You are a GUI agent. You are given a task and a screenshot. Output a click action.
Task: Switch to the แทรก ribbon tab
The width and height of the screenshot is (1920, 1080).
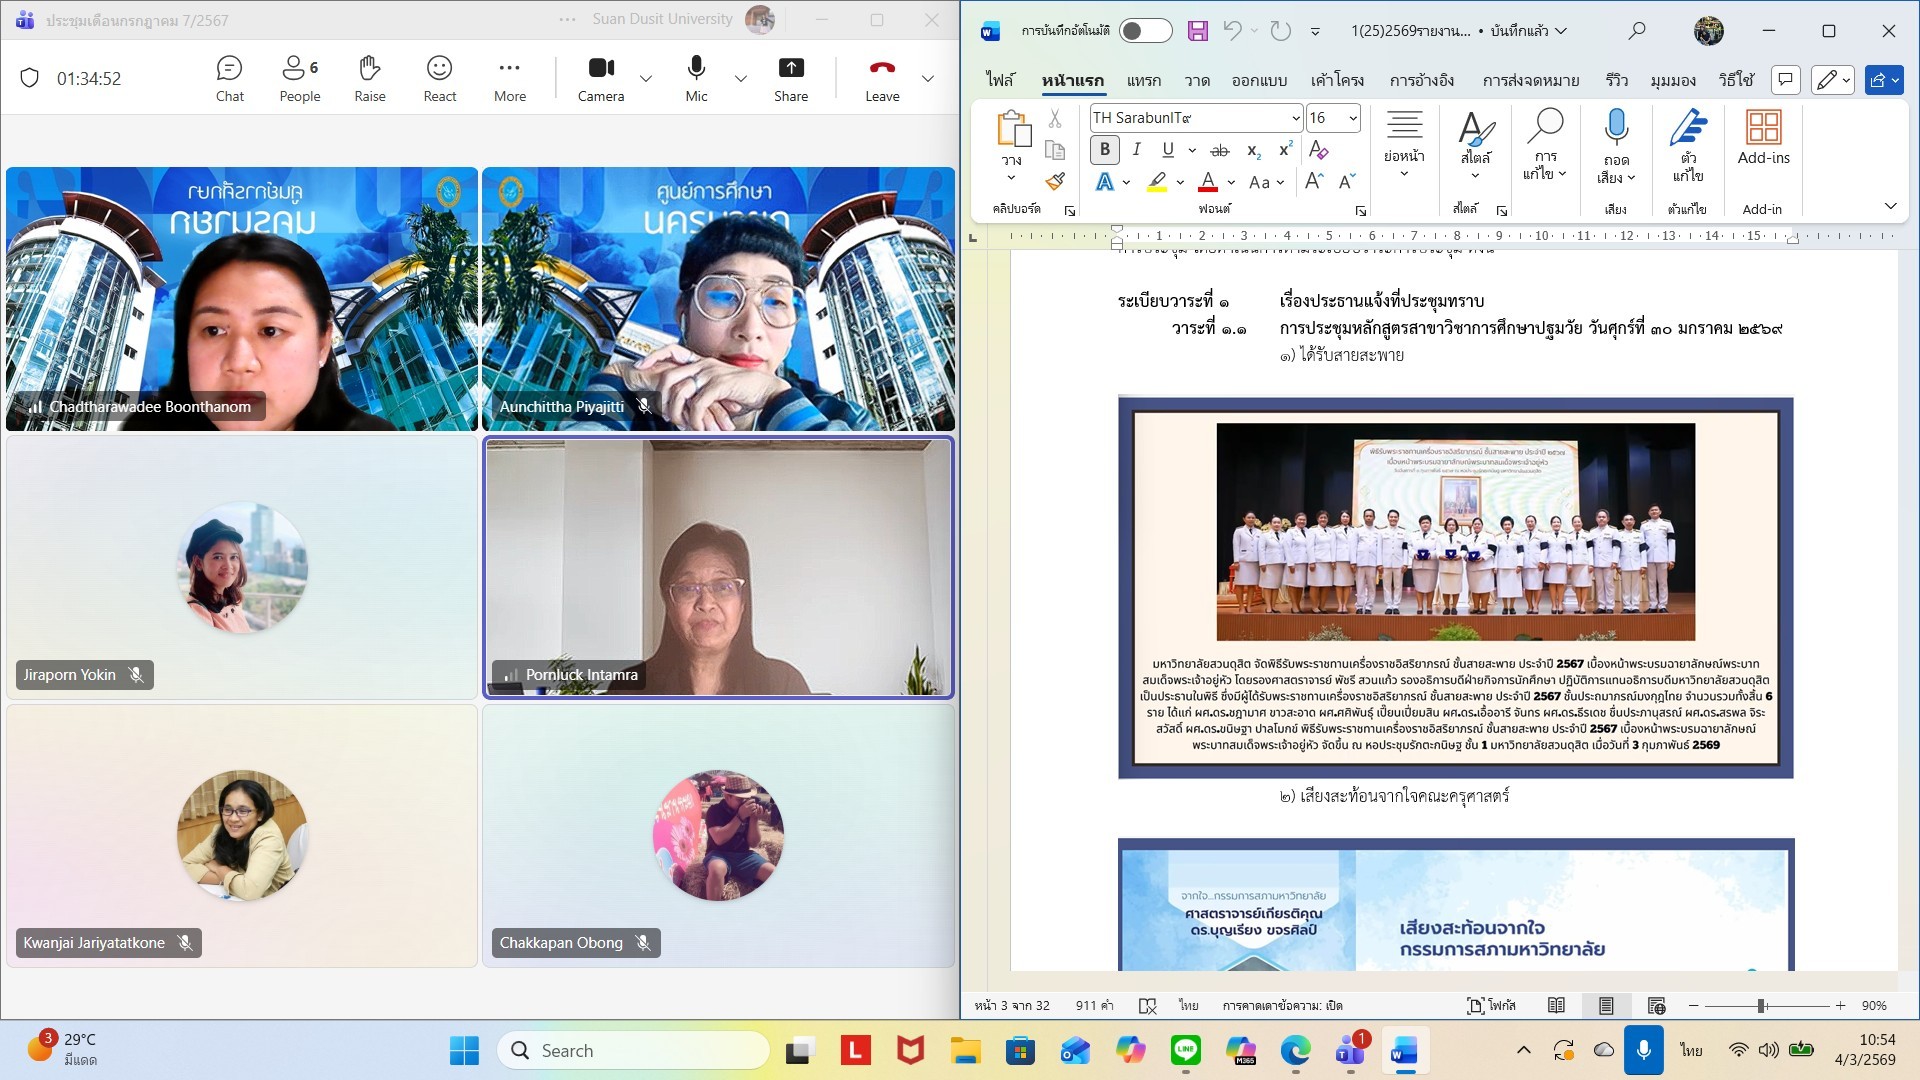[x=1143, y=80]
